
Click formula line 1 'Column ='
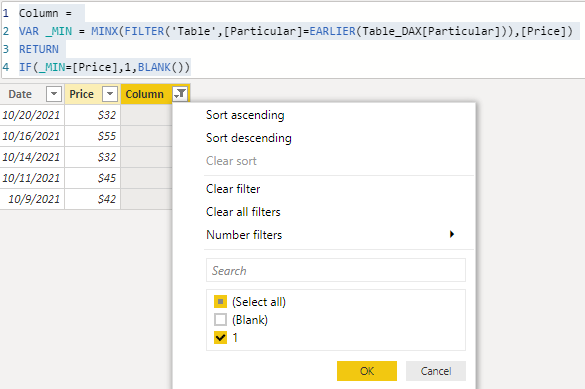[45, 13]
